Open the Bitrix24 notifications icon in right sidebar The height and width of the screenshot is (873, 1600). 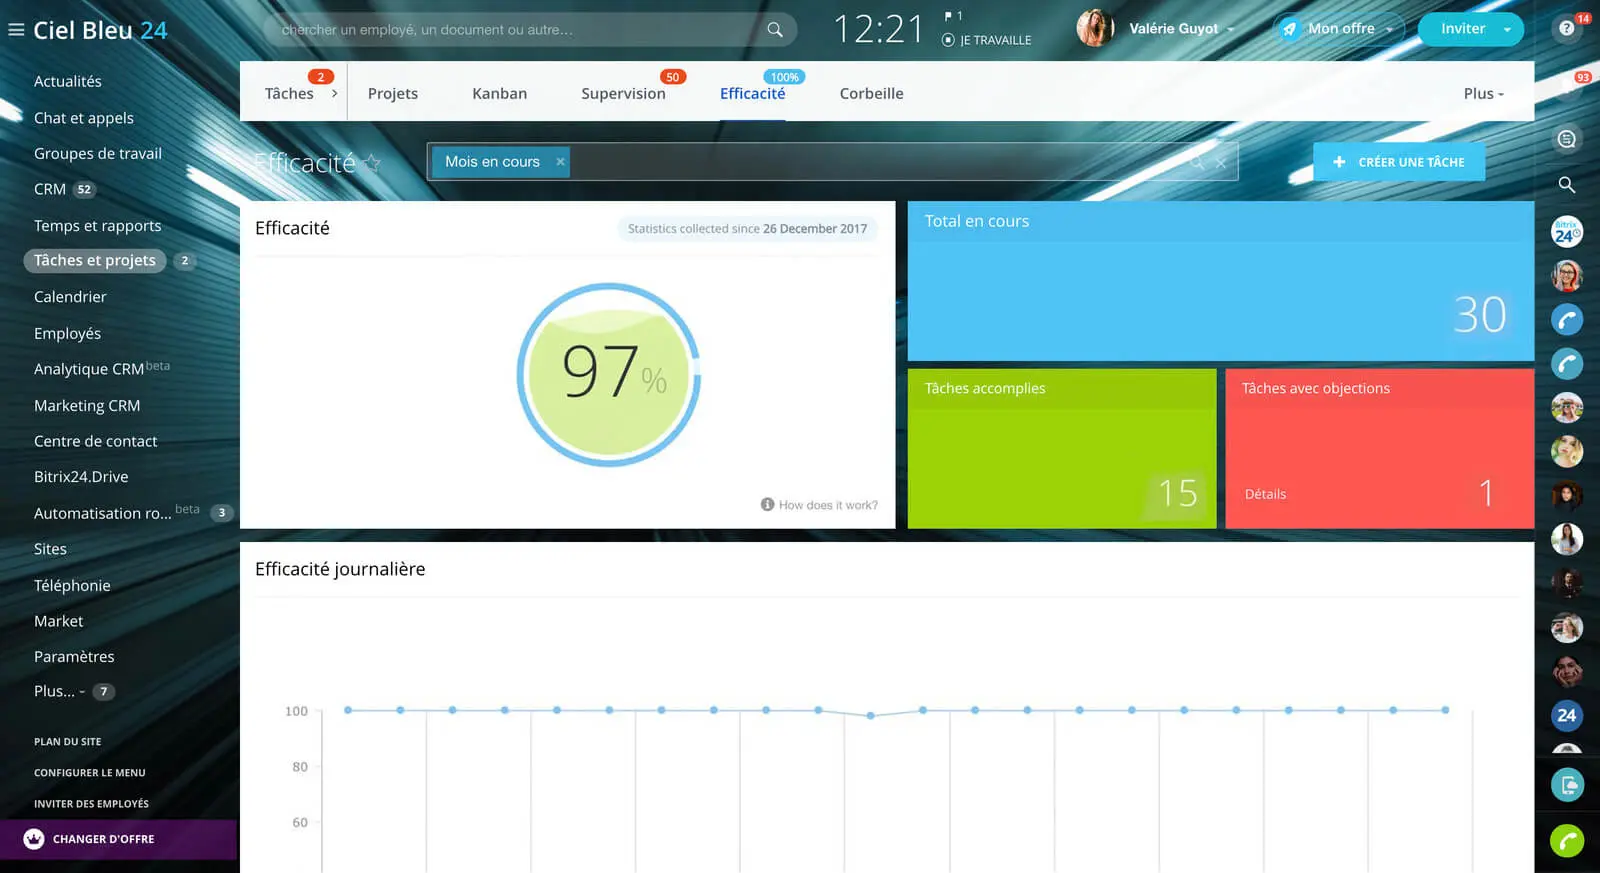click(x=1566, y=232)
